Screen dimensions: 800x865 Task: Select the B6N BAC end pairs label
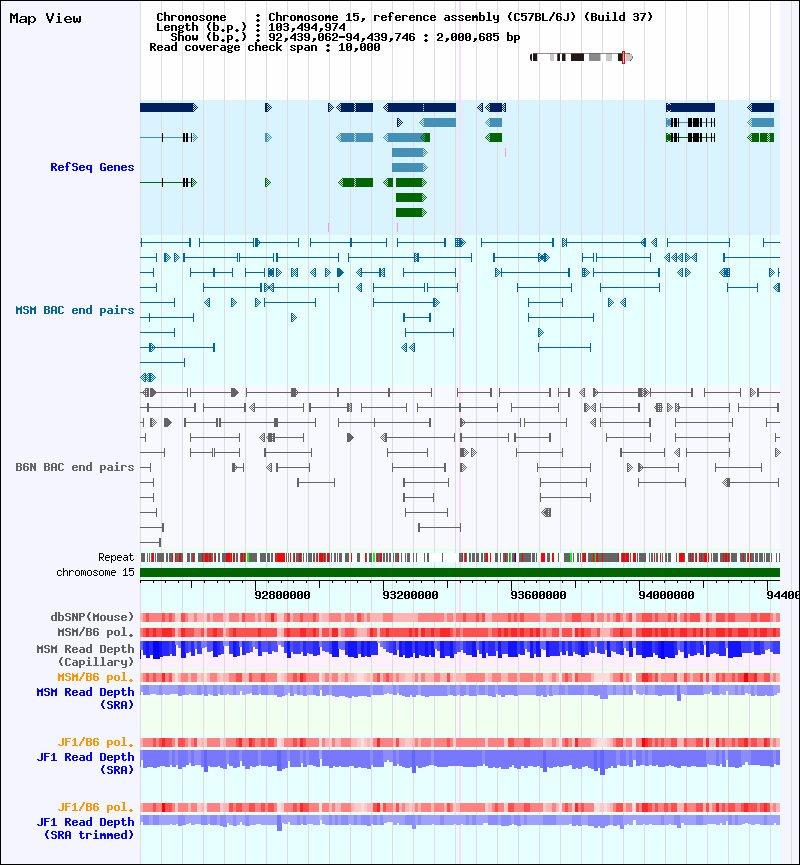coord(75,467)
